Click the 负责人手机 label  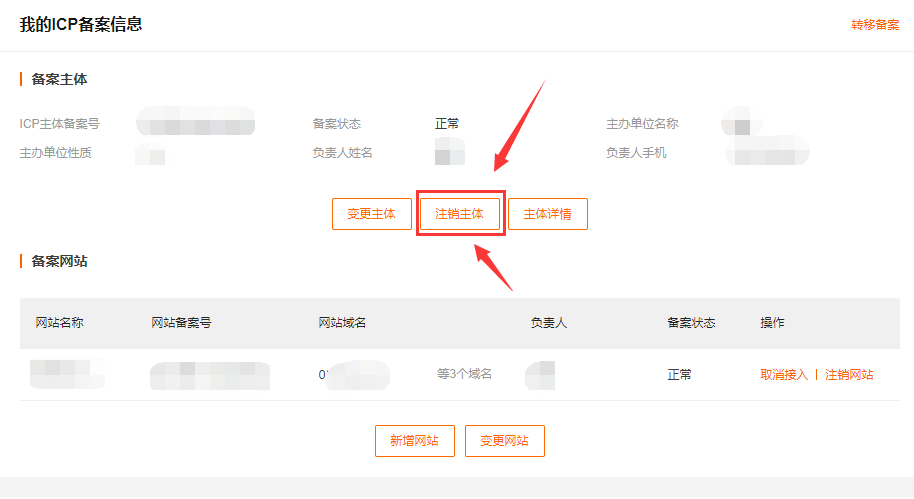click(636, 153)
